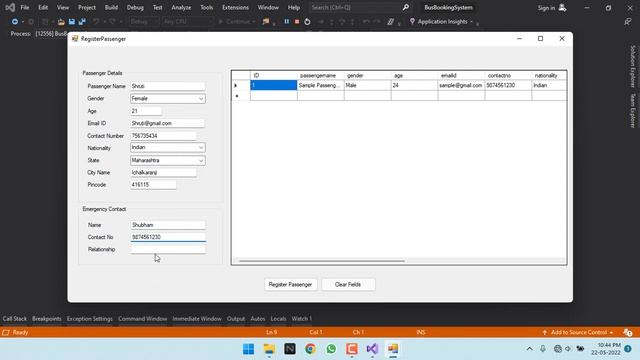Click the empty Relationship text field

coord(168,249)
